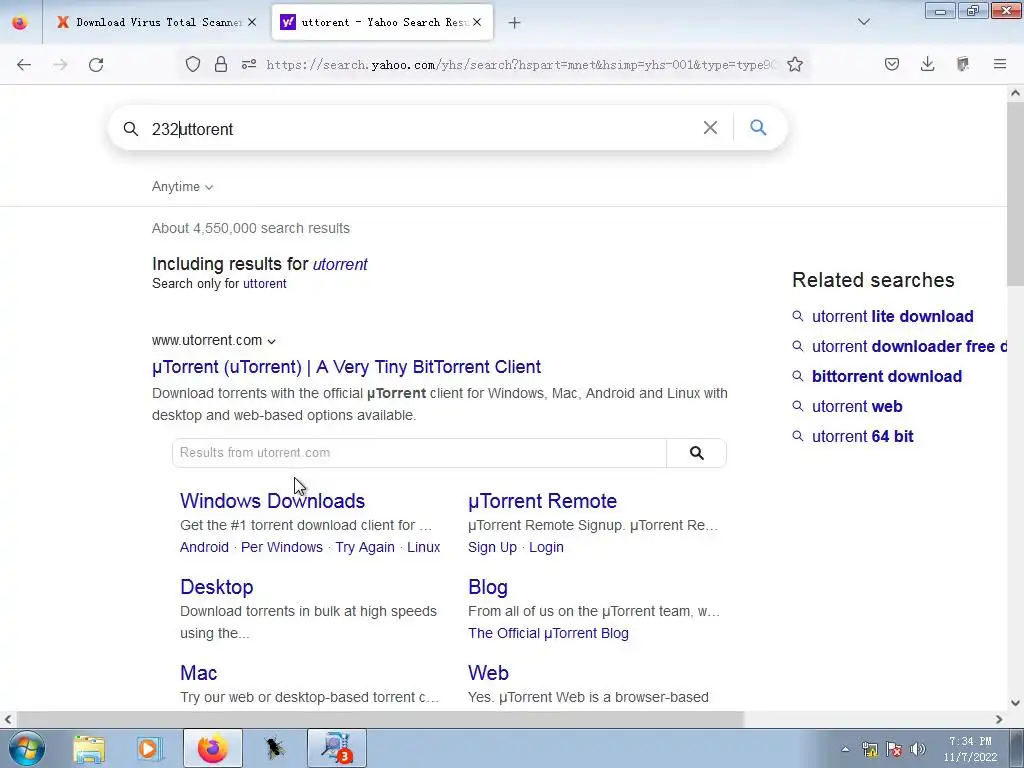Viewport: 1024px width, 768px height.
Task: Open the Per Windows sublink
Action: click(281, 547)
